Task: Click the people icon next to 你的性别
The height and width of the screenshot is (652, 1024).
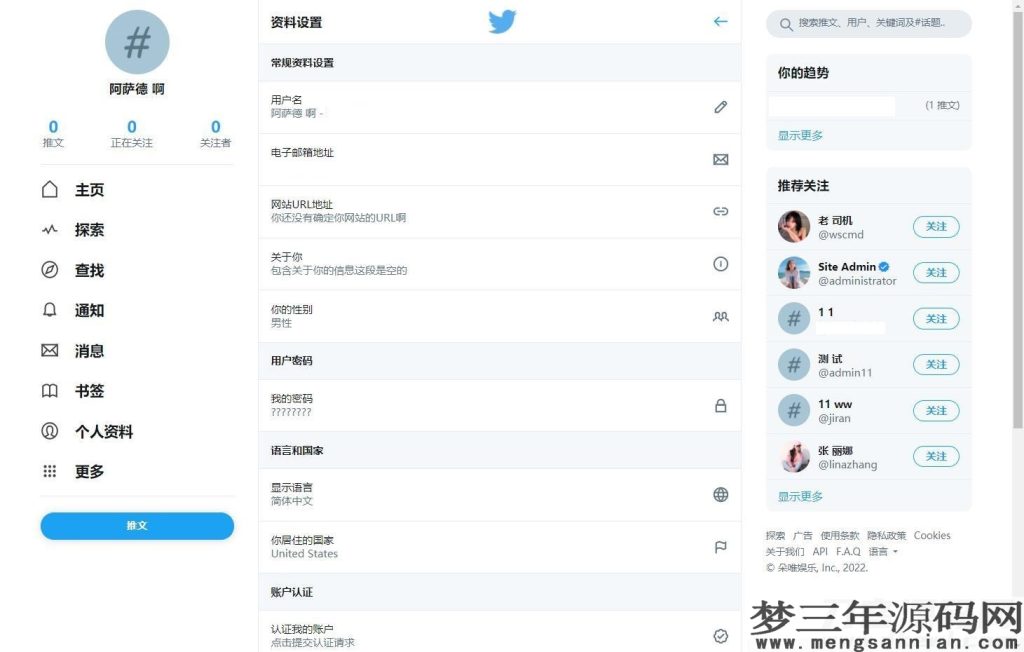Action: [x=720, y=316]
